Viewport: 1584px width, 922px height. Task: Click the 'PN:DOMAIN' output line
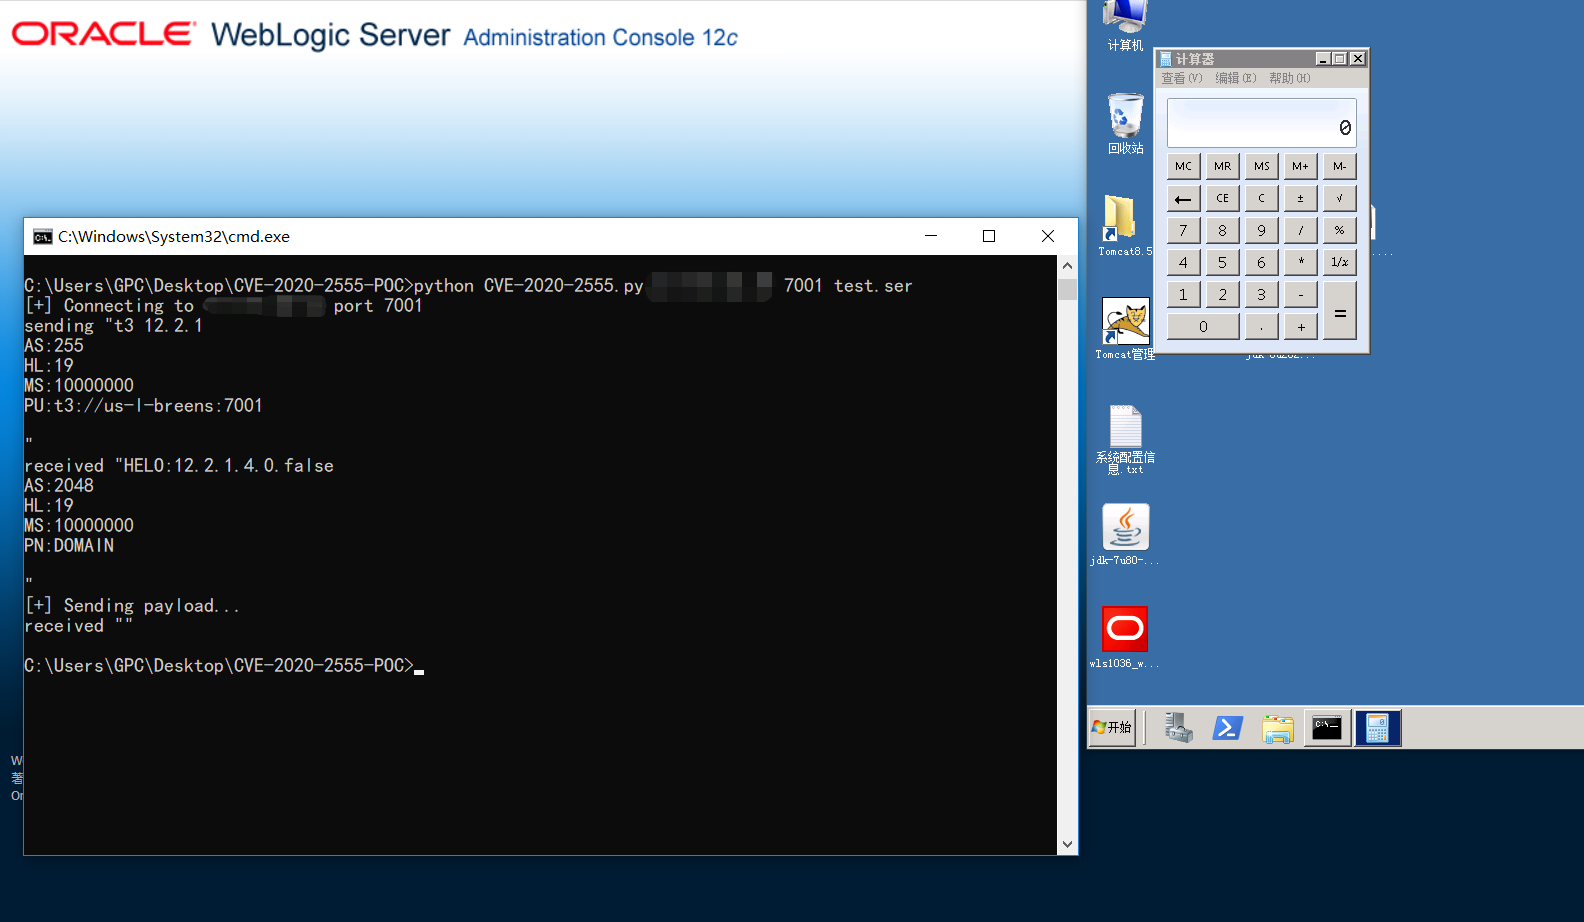69,546
